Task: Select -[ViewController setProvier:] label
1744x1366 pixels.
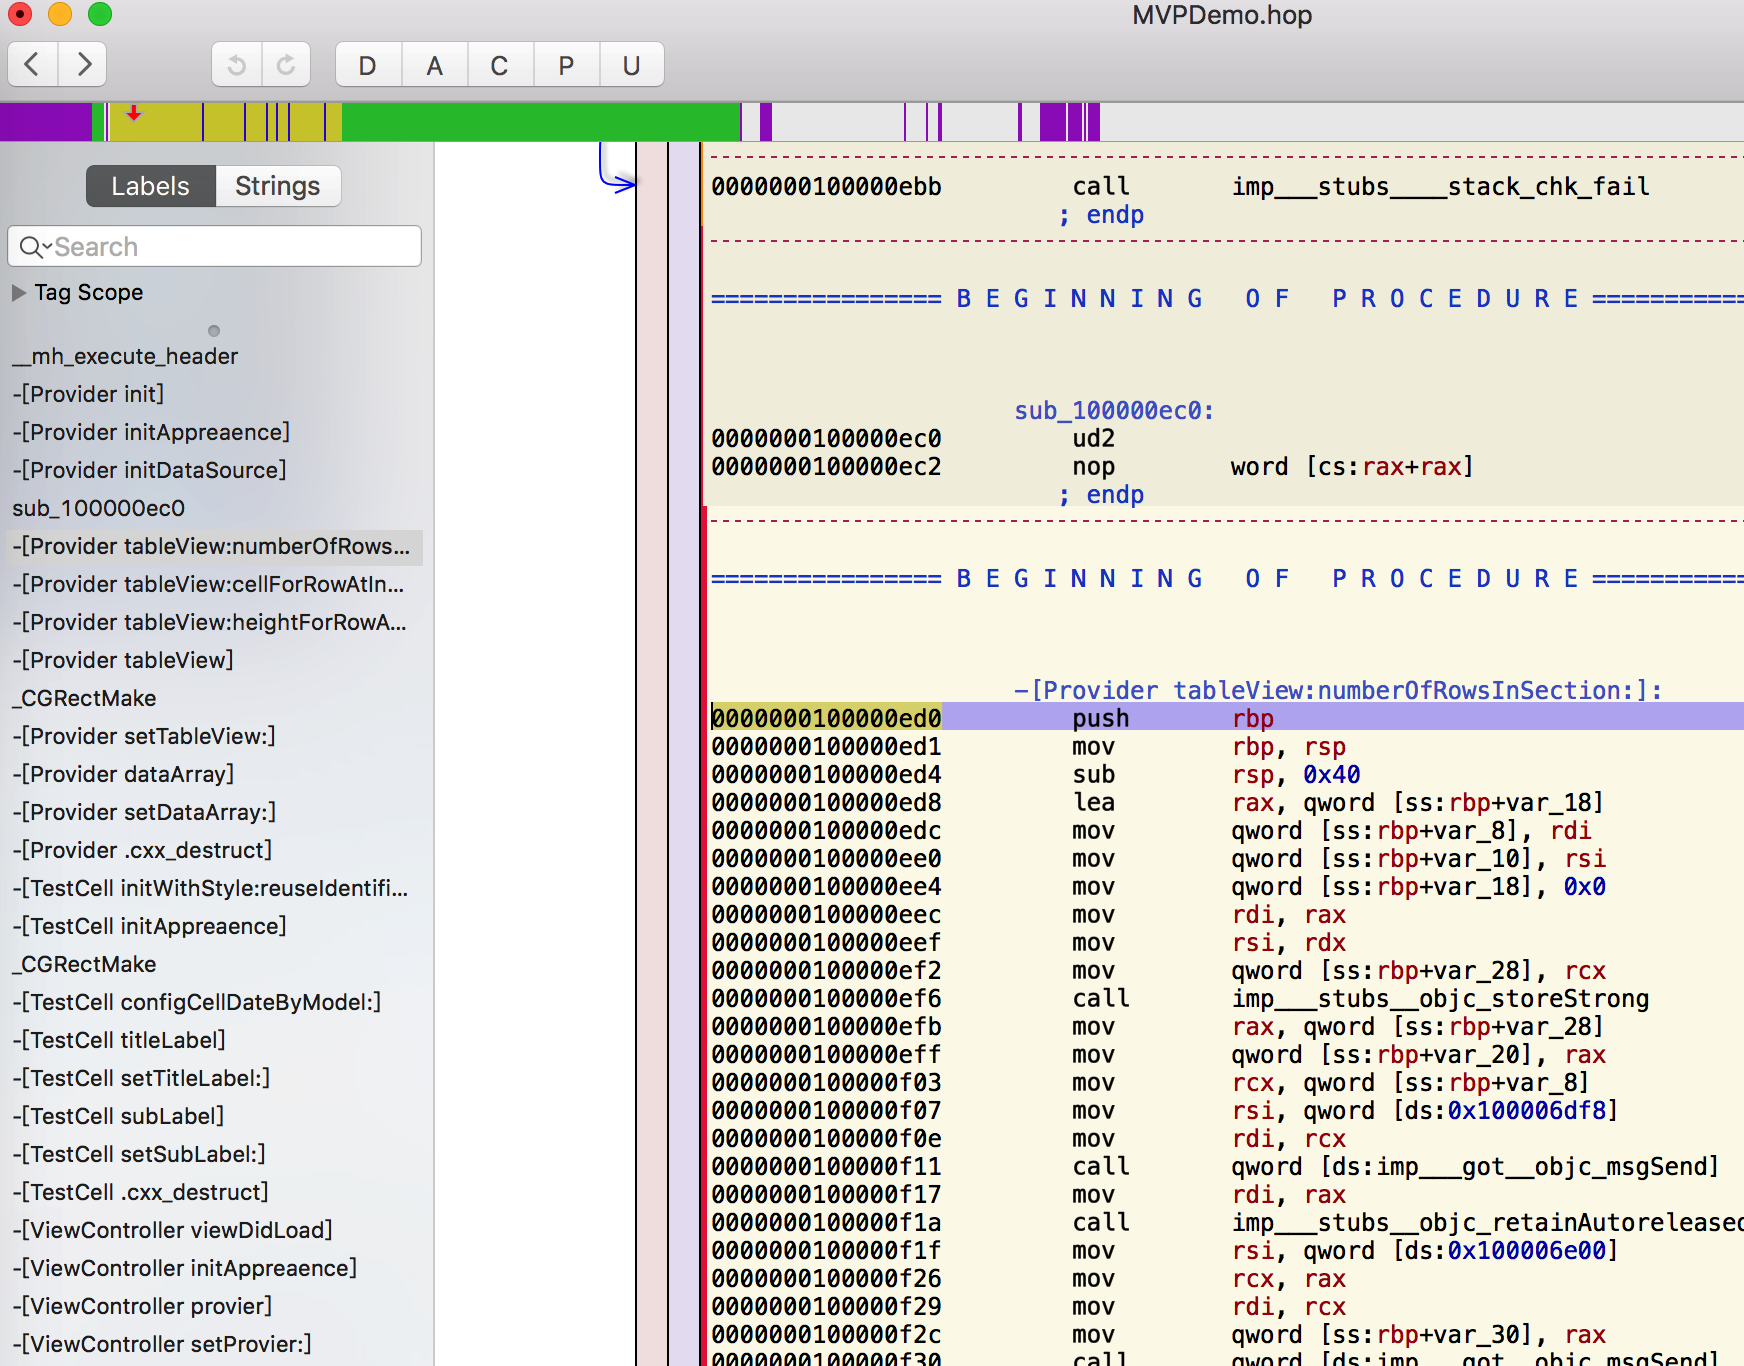Action: pyautogui.click(x=162, y=1344)
